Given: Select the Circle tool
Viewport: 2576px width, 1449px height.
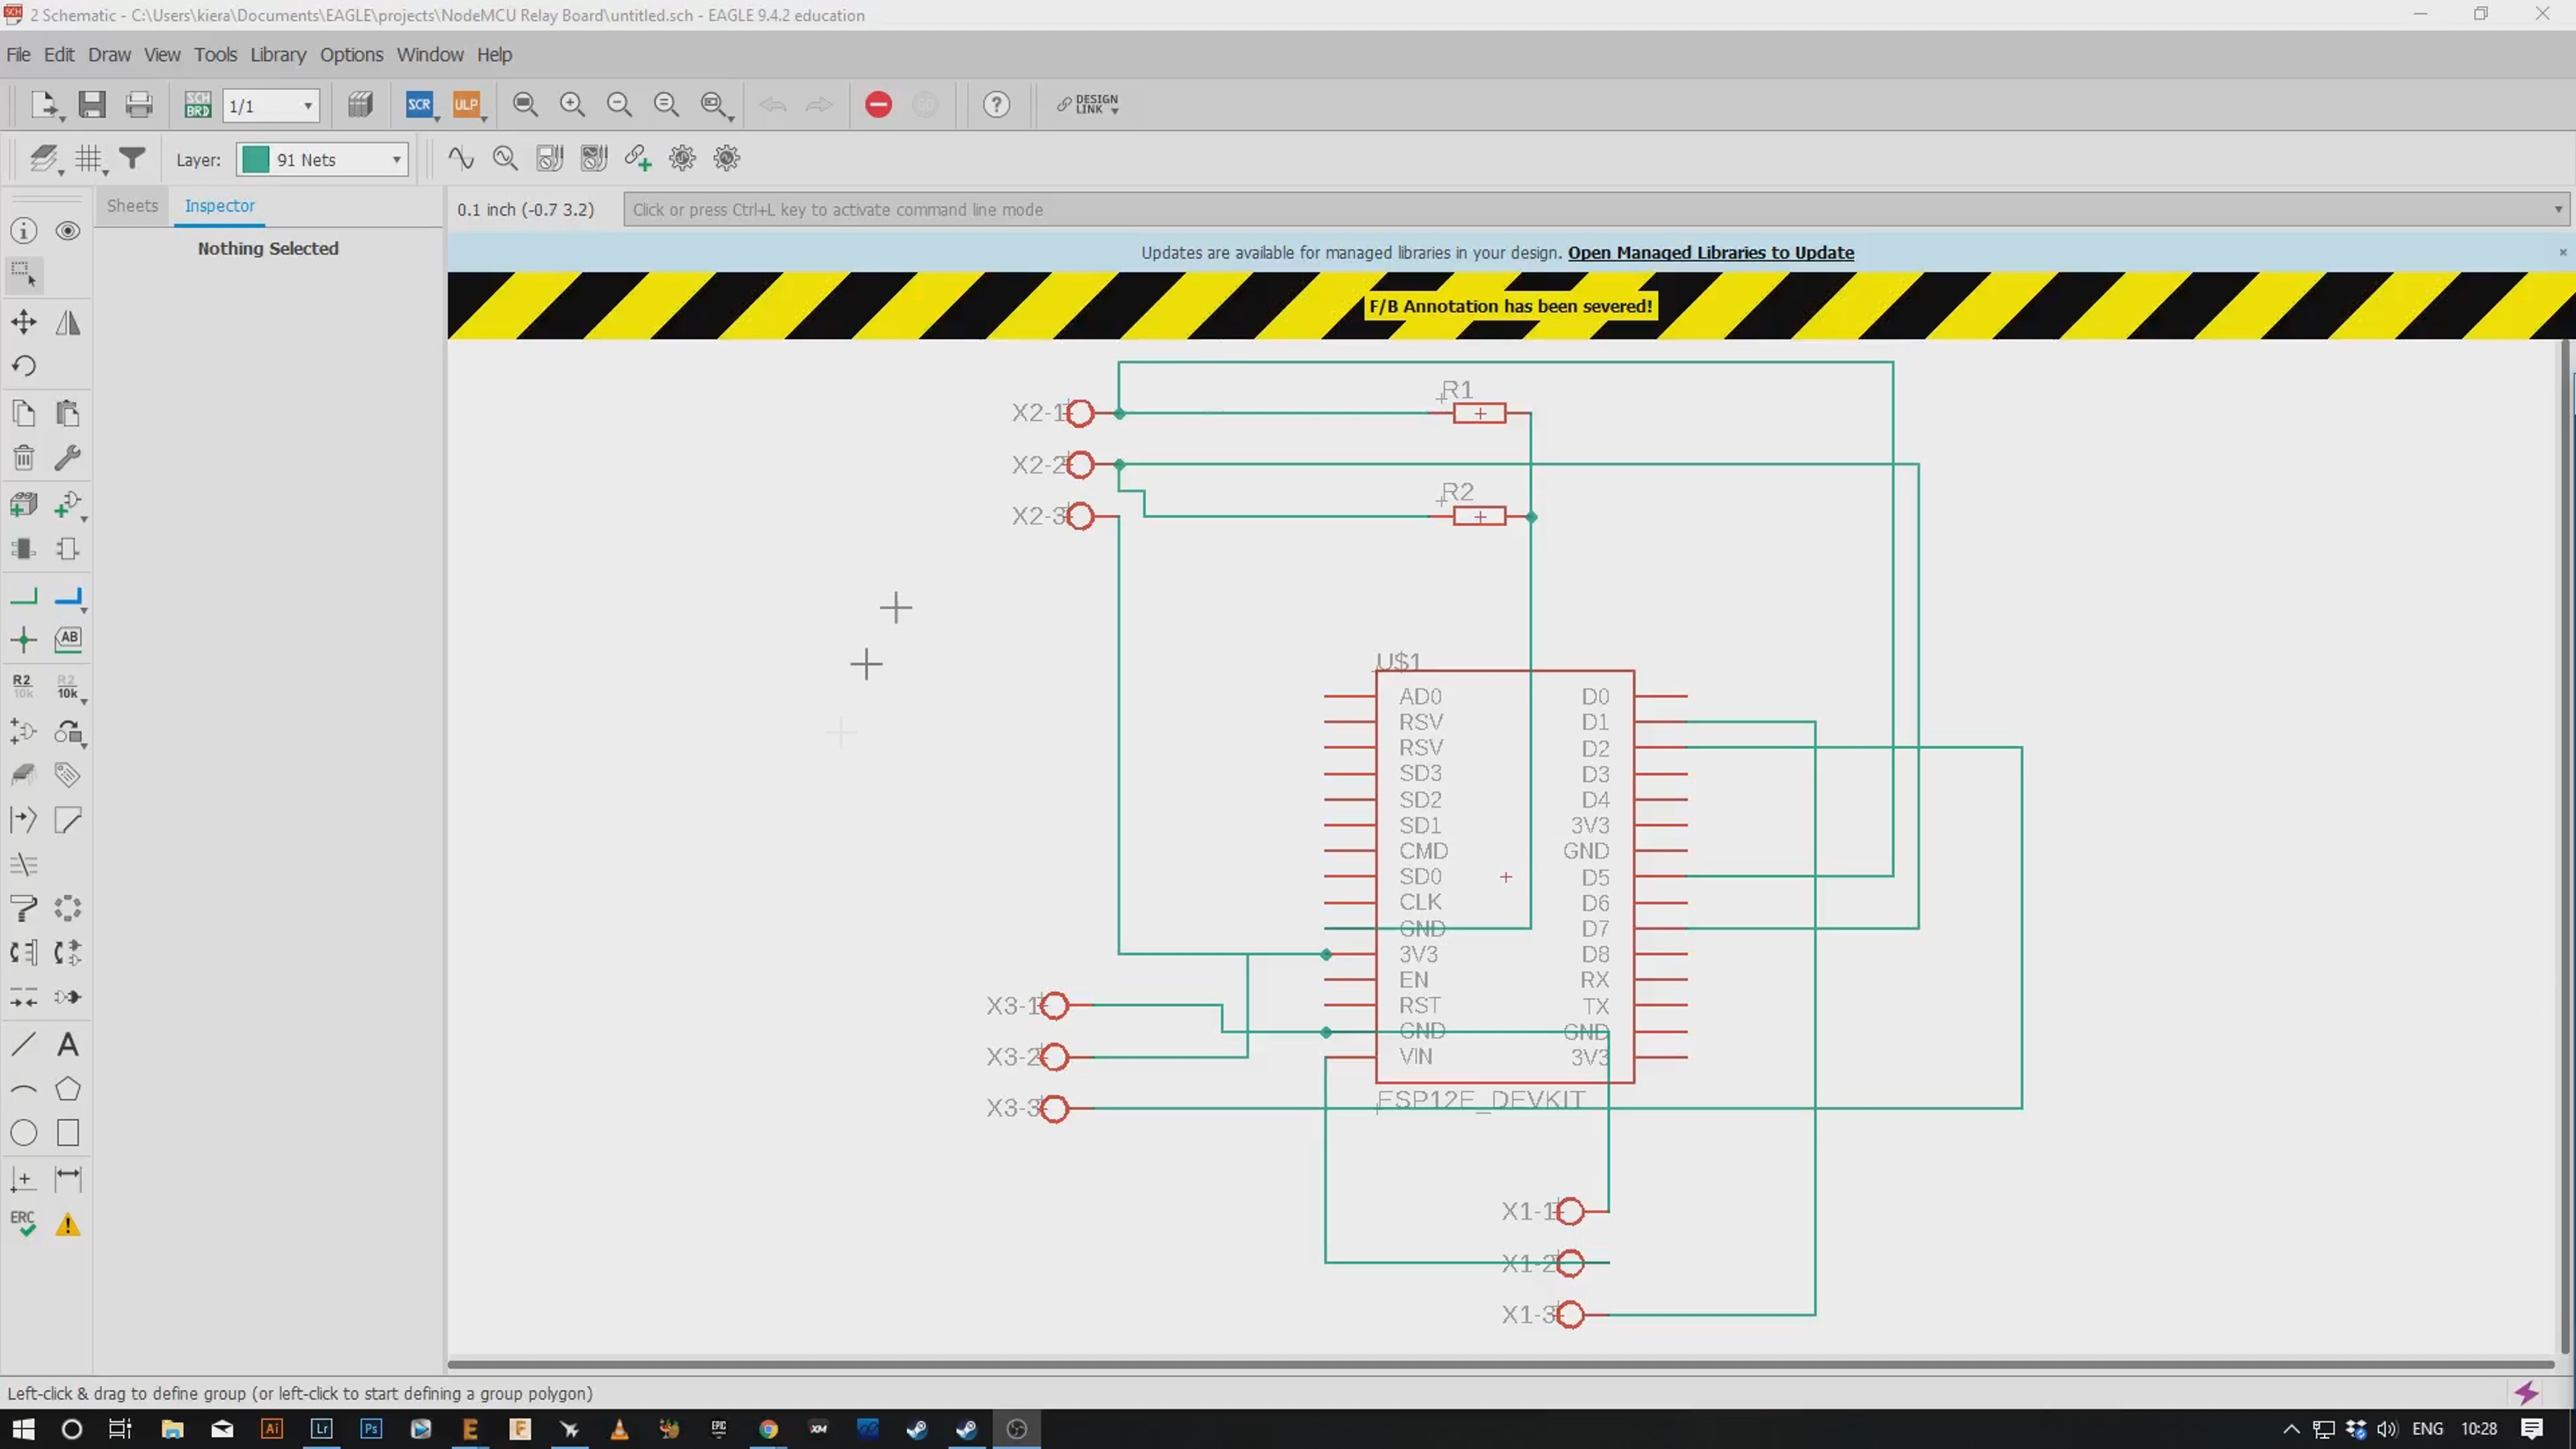Looking at the screenshot, I should pyautogui.click(x=23, y=1133).
